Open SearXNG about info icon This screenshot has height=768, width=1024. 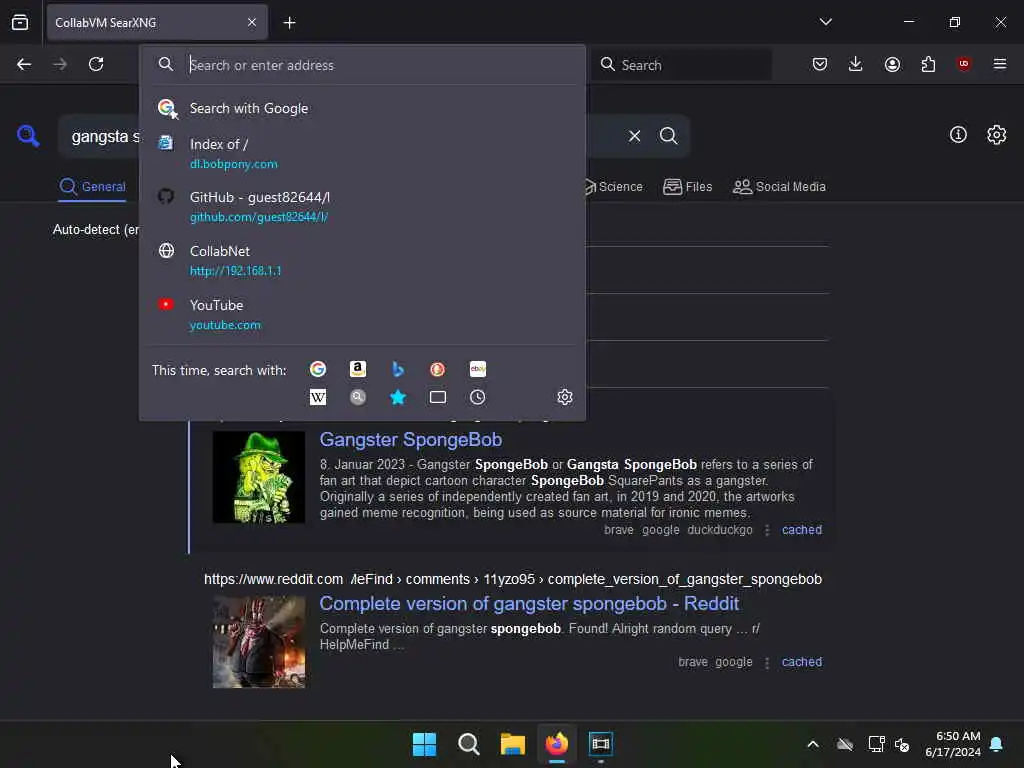[x=958, y=135]
